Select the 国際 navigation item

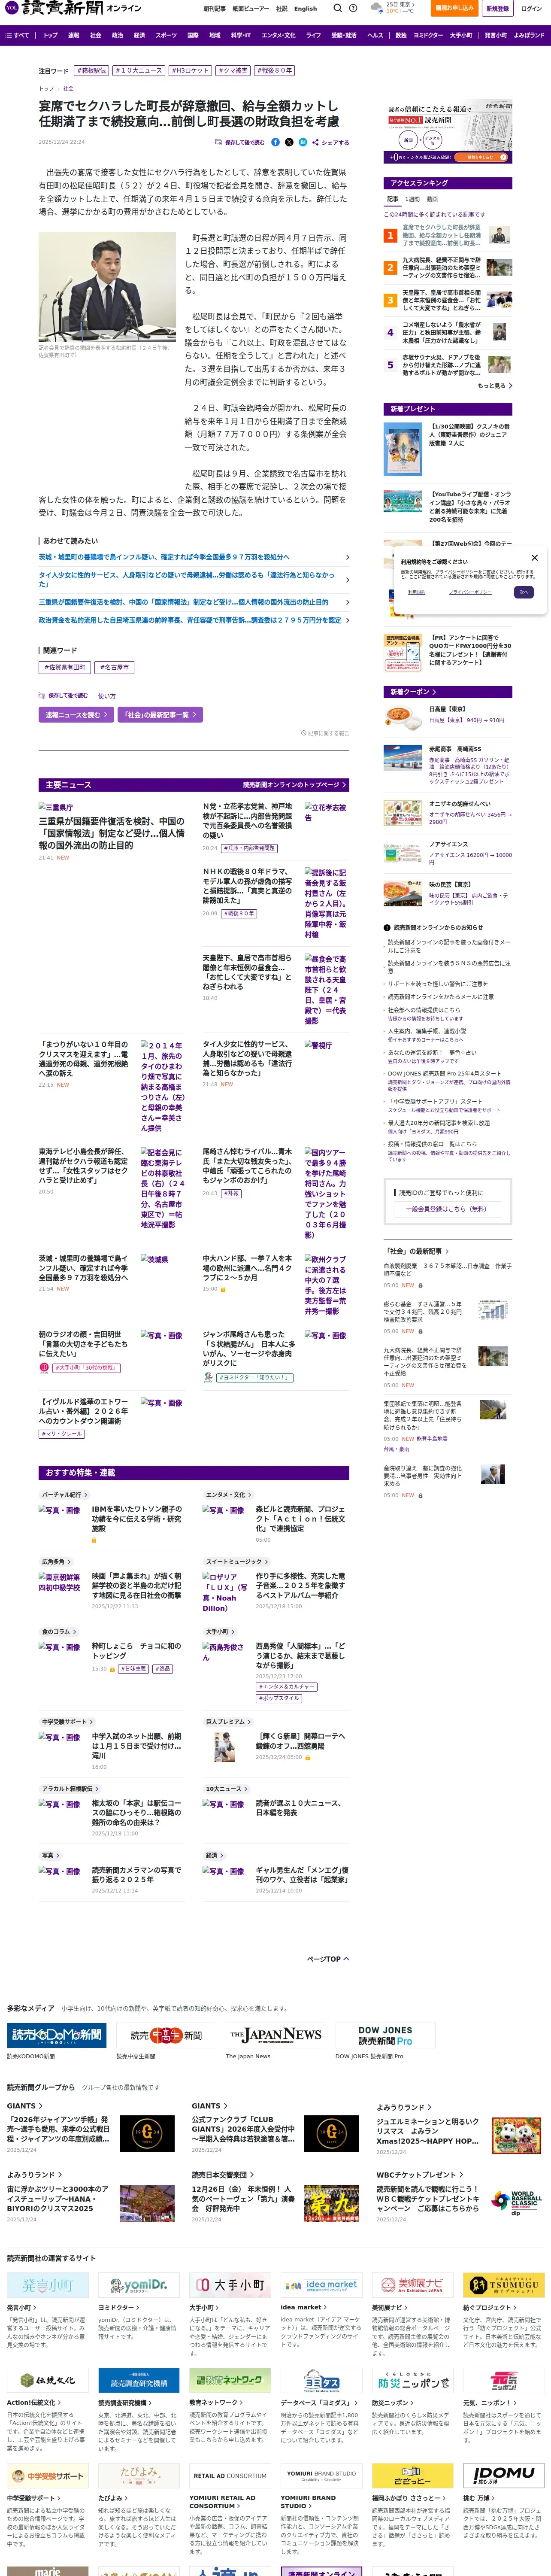pos(193,35)
